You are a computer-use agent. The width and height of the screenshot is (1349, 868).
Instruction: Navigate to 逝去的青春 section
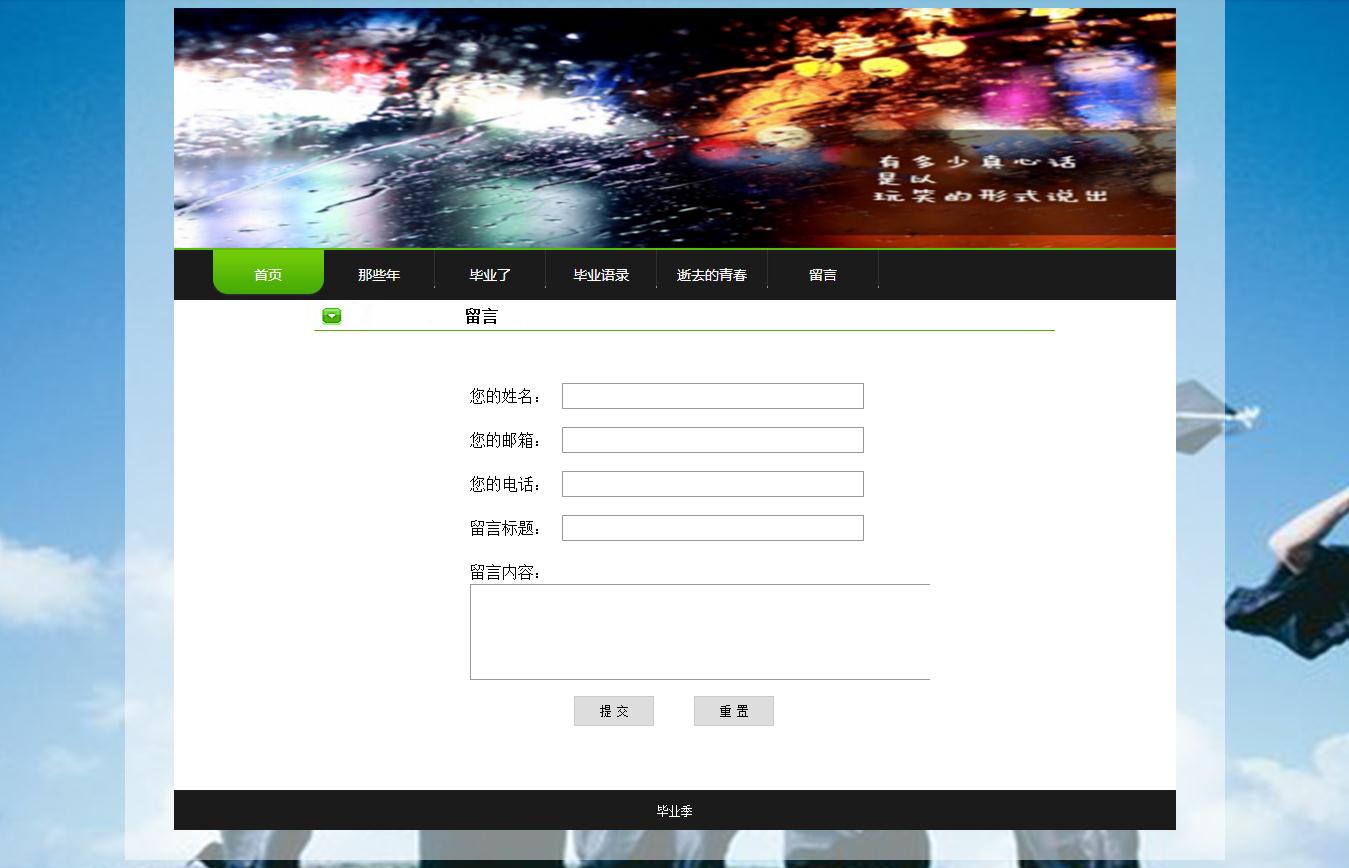pos(712,275)
